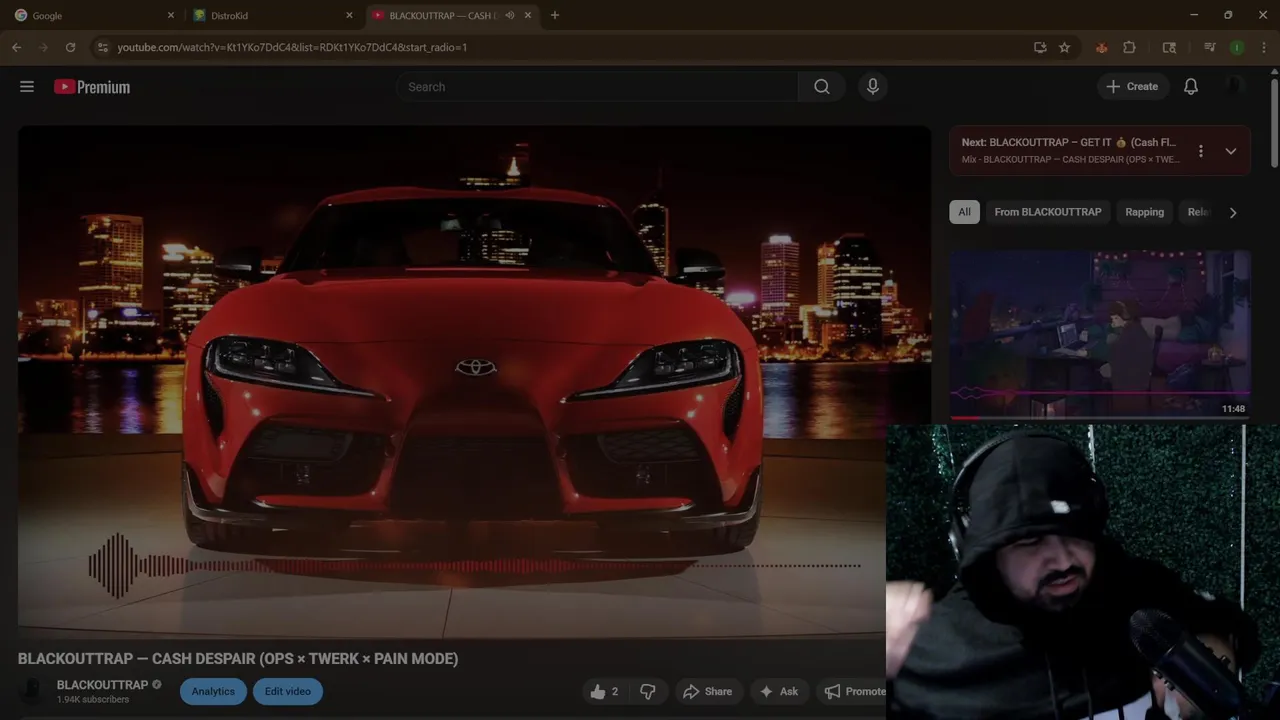Viewport: 1280px width, 720px height.
Task: Like the video with thumbs up
Action: tap(604, 691)
